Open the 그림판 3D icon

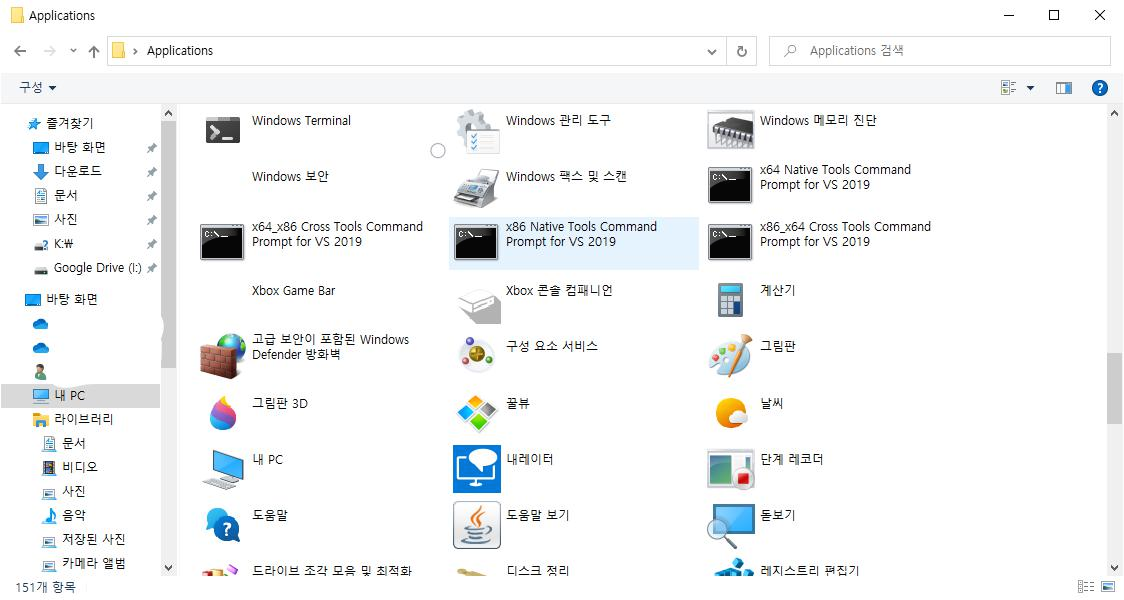223,413
